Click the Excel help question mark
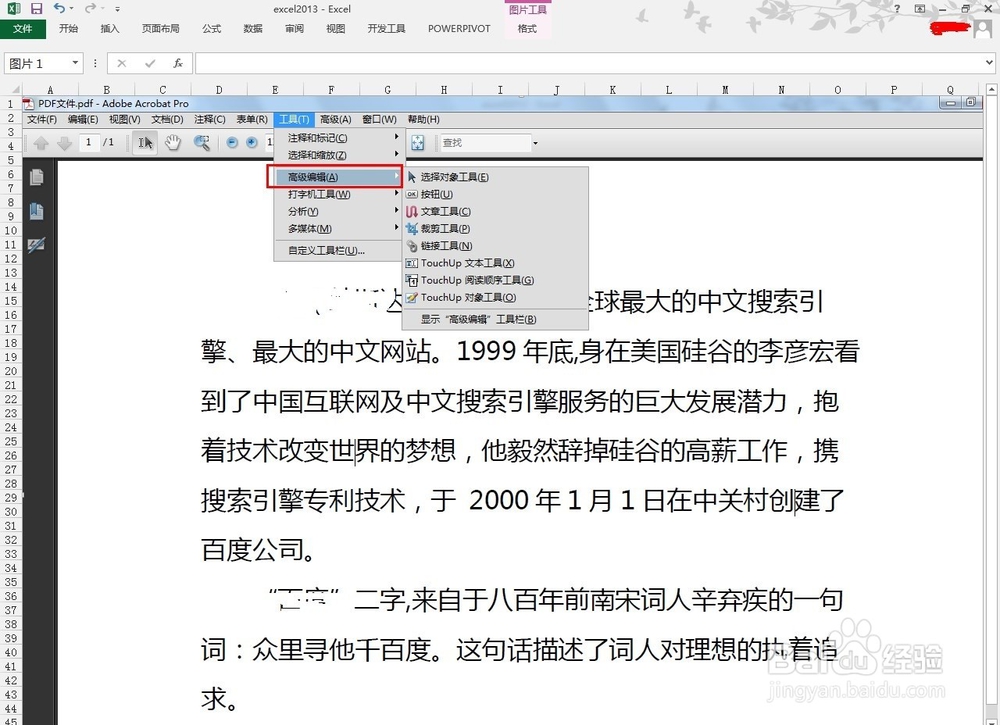This screenshot has height=725, width=1000. click(x=897, y=8)
